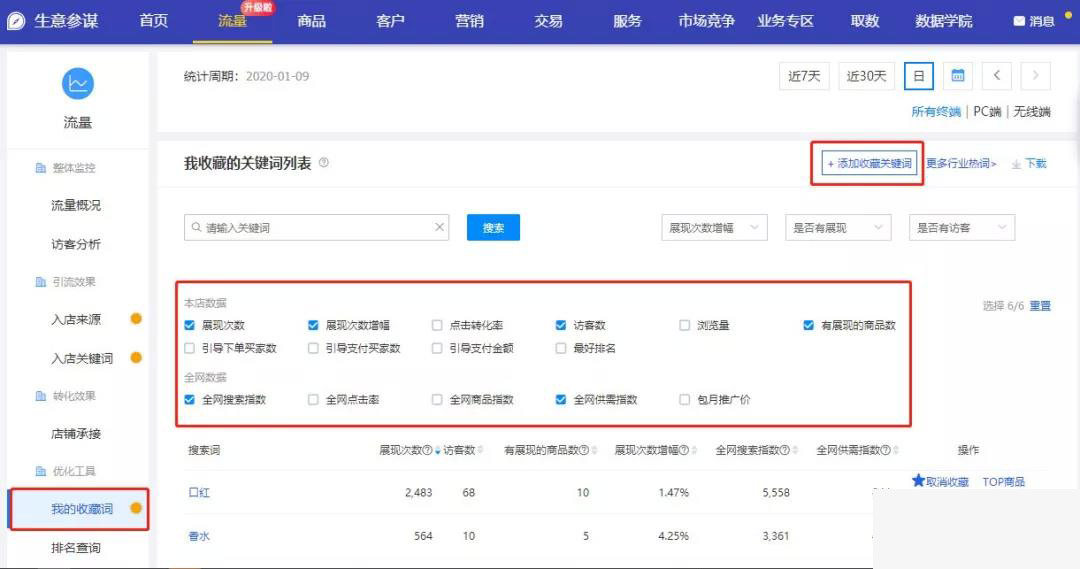This screenshot has width=1080, height=569.
Task: Check the 全网点击率 checkbox
Action: 313,399
